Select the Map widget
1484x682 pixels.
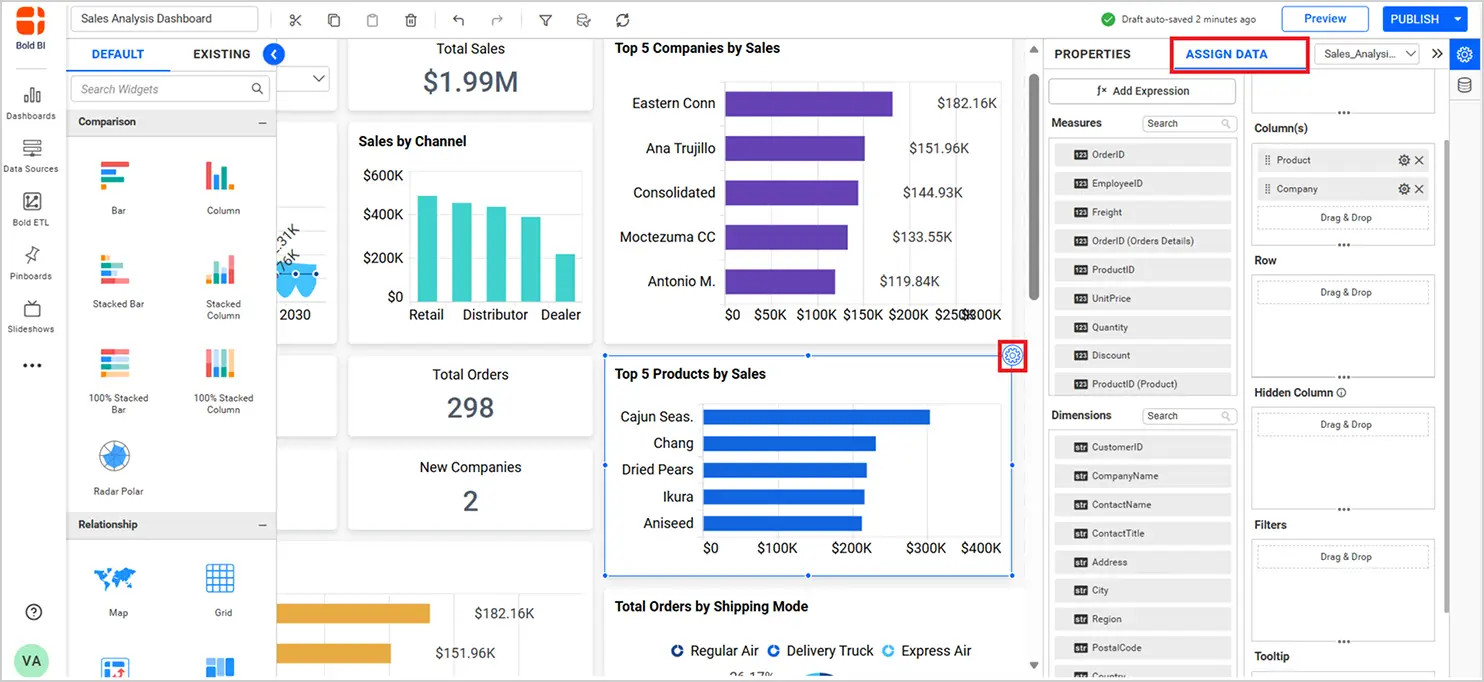118,590
